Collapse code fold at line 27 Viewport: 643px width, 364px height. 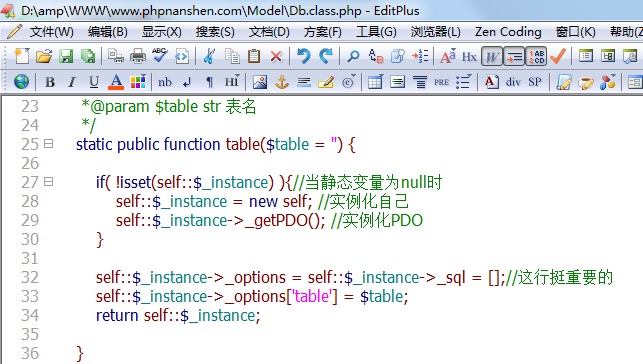click(48, 182)
